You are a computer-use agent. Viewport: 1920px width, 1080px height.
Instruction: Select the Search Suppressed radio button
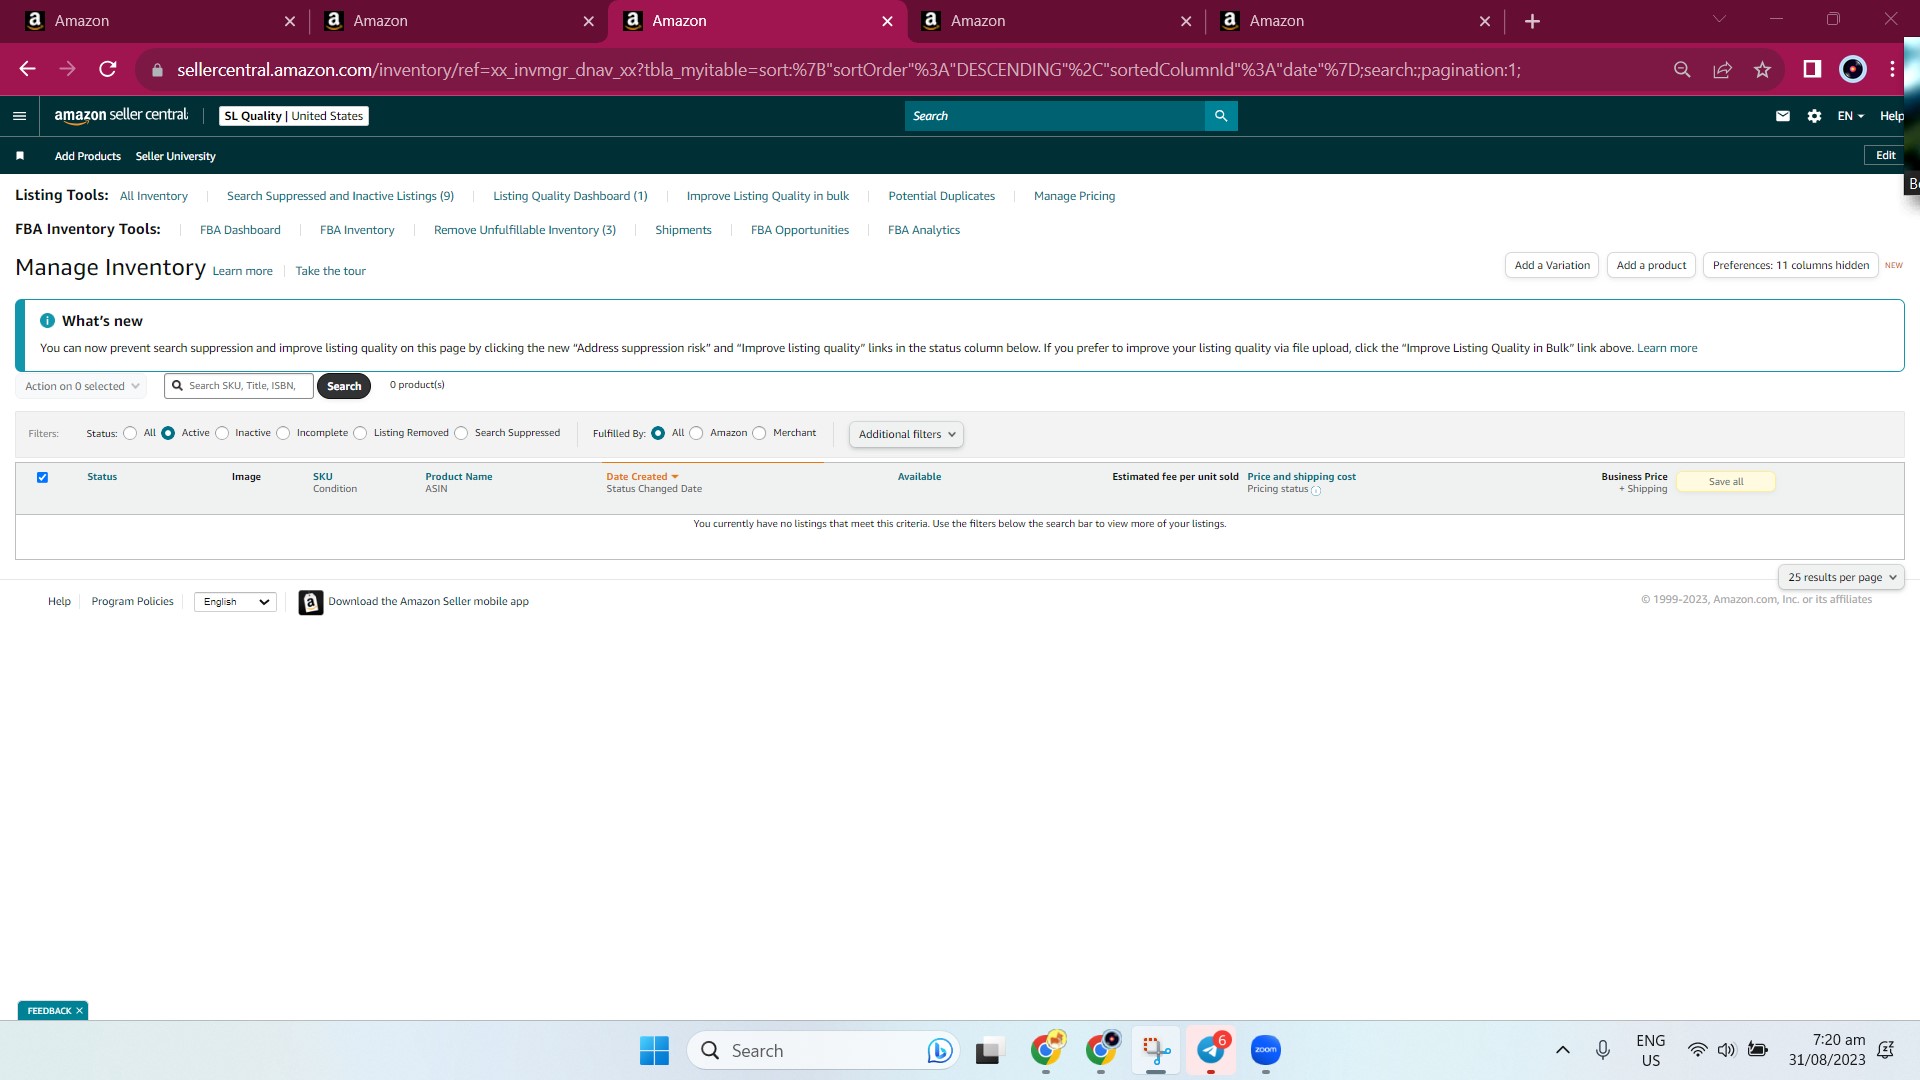pos(461,434)
